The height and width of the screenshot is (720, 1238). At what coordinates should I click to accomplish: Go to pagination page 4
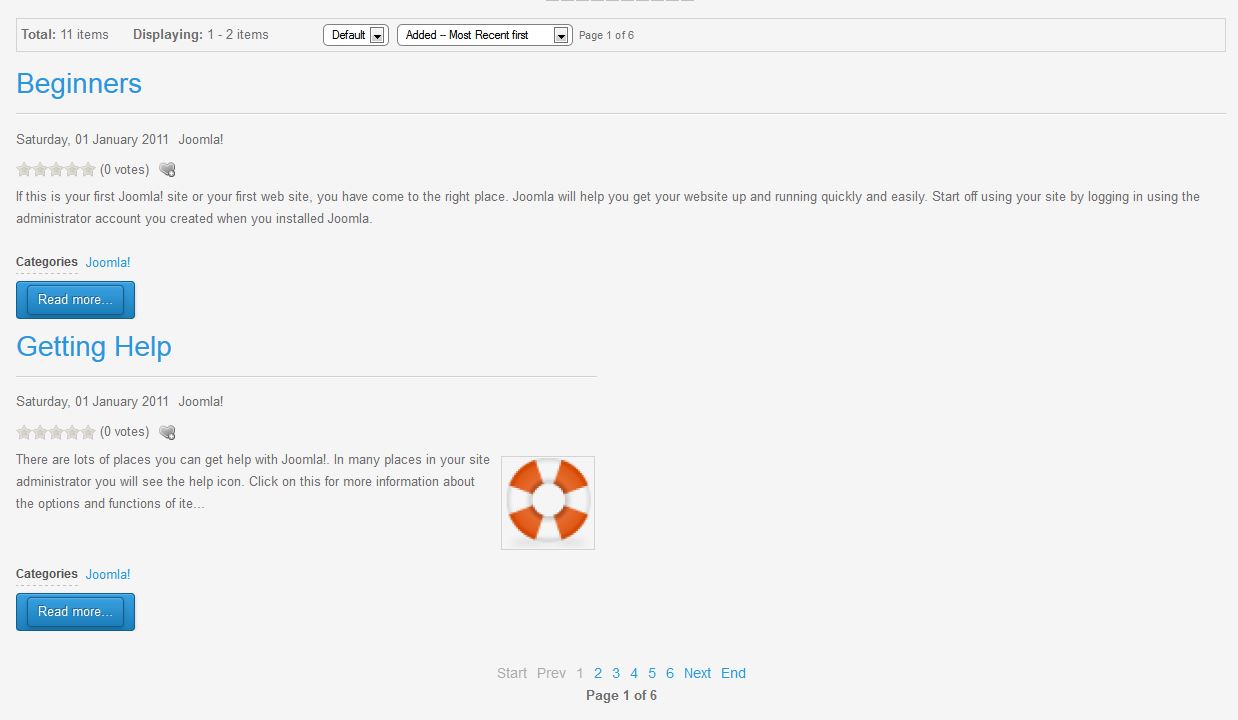(x=634, y=673)
